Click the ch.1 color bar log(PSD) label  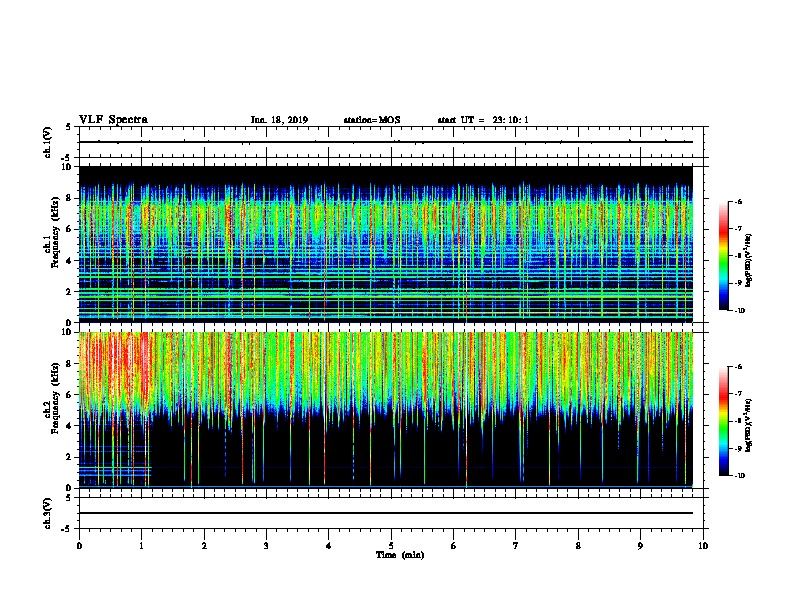click(749, 261)
